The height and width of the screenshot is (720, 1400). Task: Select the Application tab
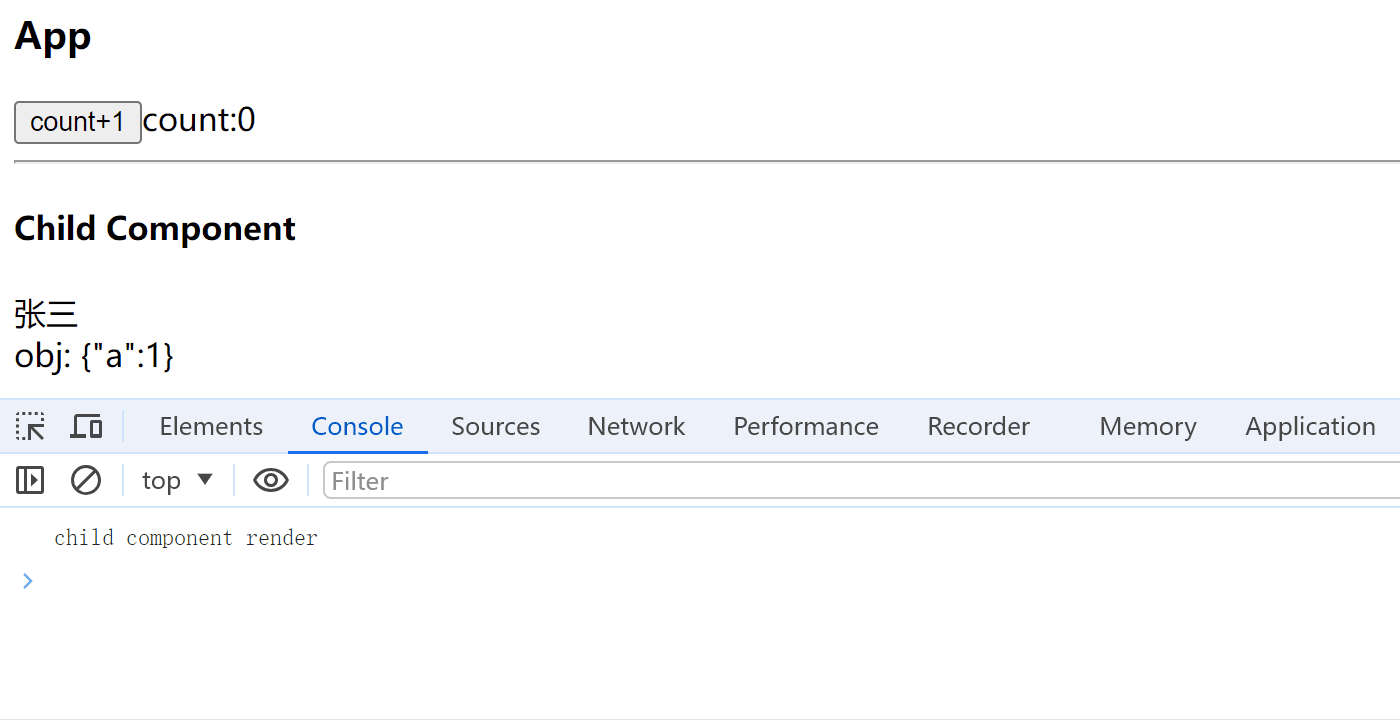1310,427
